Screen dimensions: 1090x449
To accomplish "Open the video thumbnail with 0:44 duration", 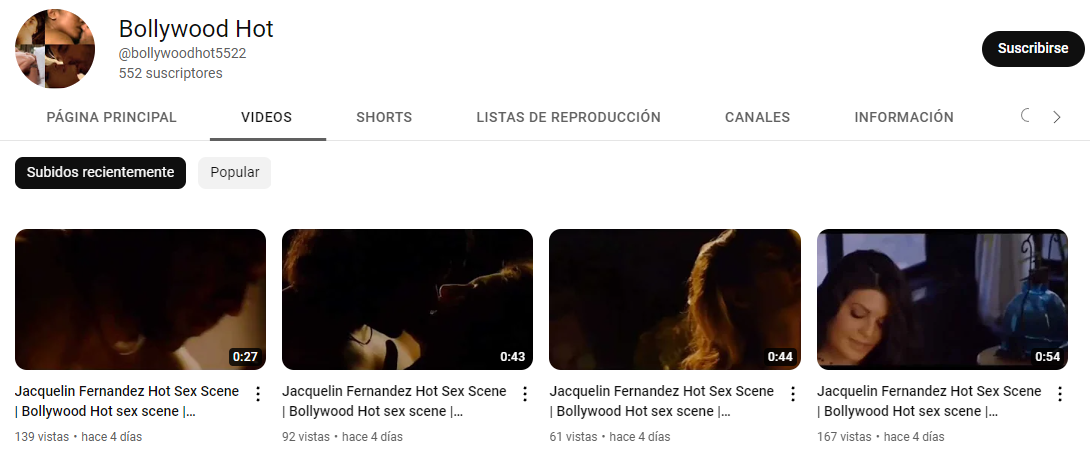I will pos(675,300).
